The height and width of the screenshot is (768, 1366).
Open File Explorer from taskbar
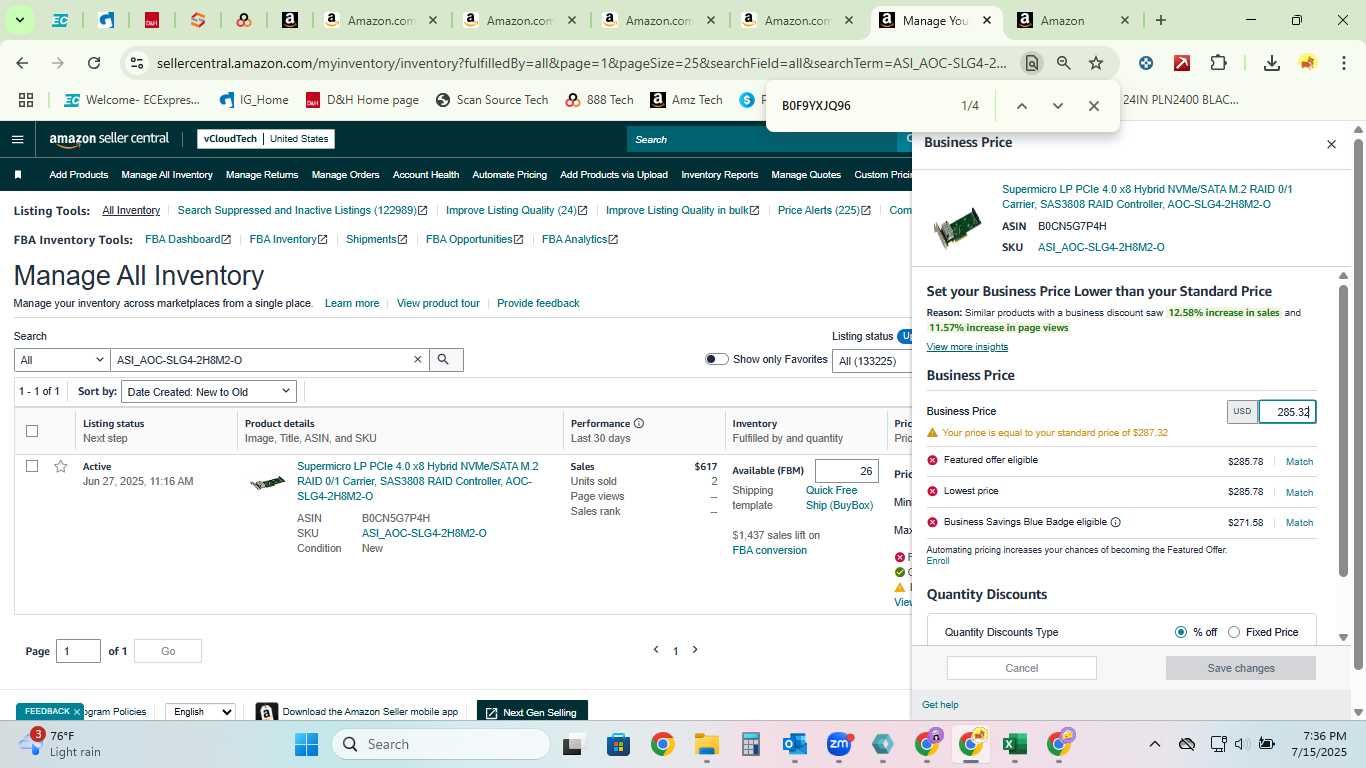(x=707, y=744)
